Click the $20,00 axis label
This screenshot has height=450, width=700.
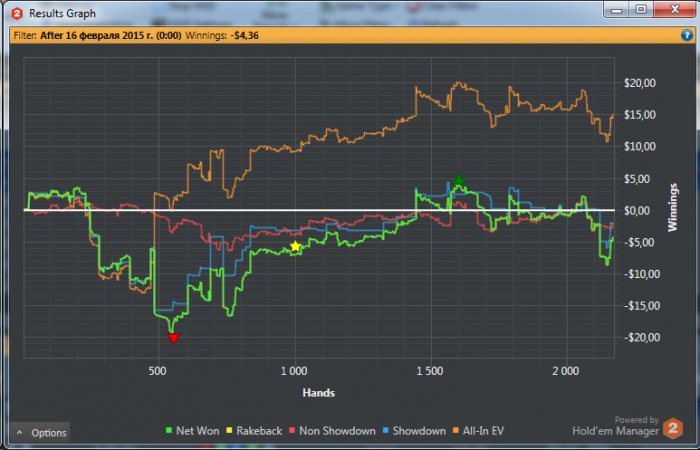(640, 83)
